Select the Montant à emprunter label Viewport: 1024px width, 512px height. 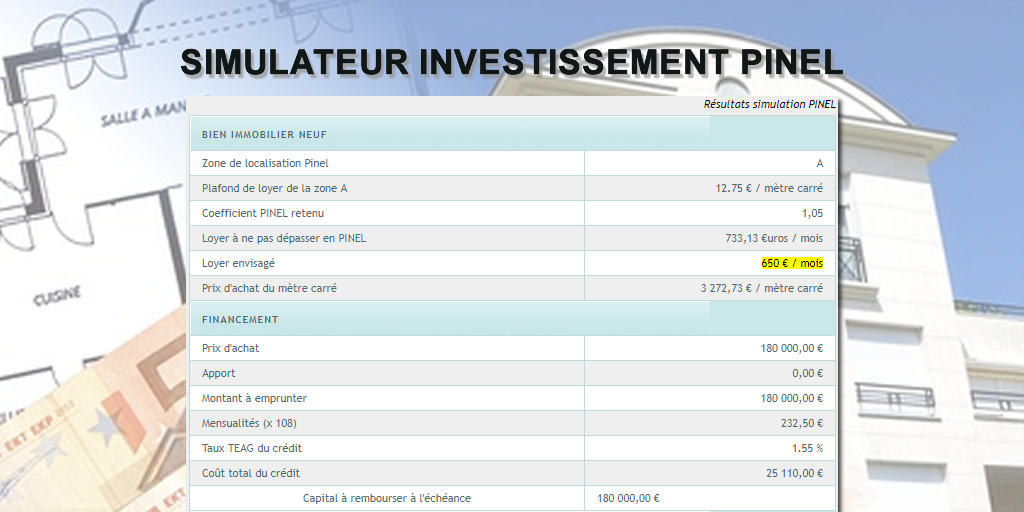[x=252, y=398]
